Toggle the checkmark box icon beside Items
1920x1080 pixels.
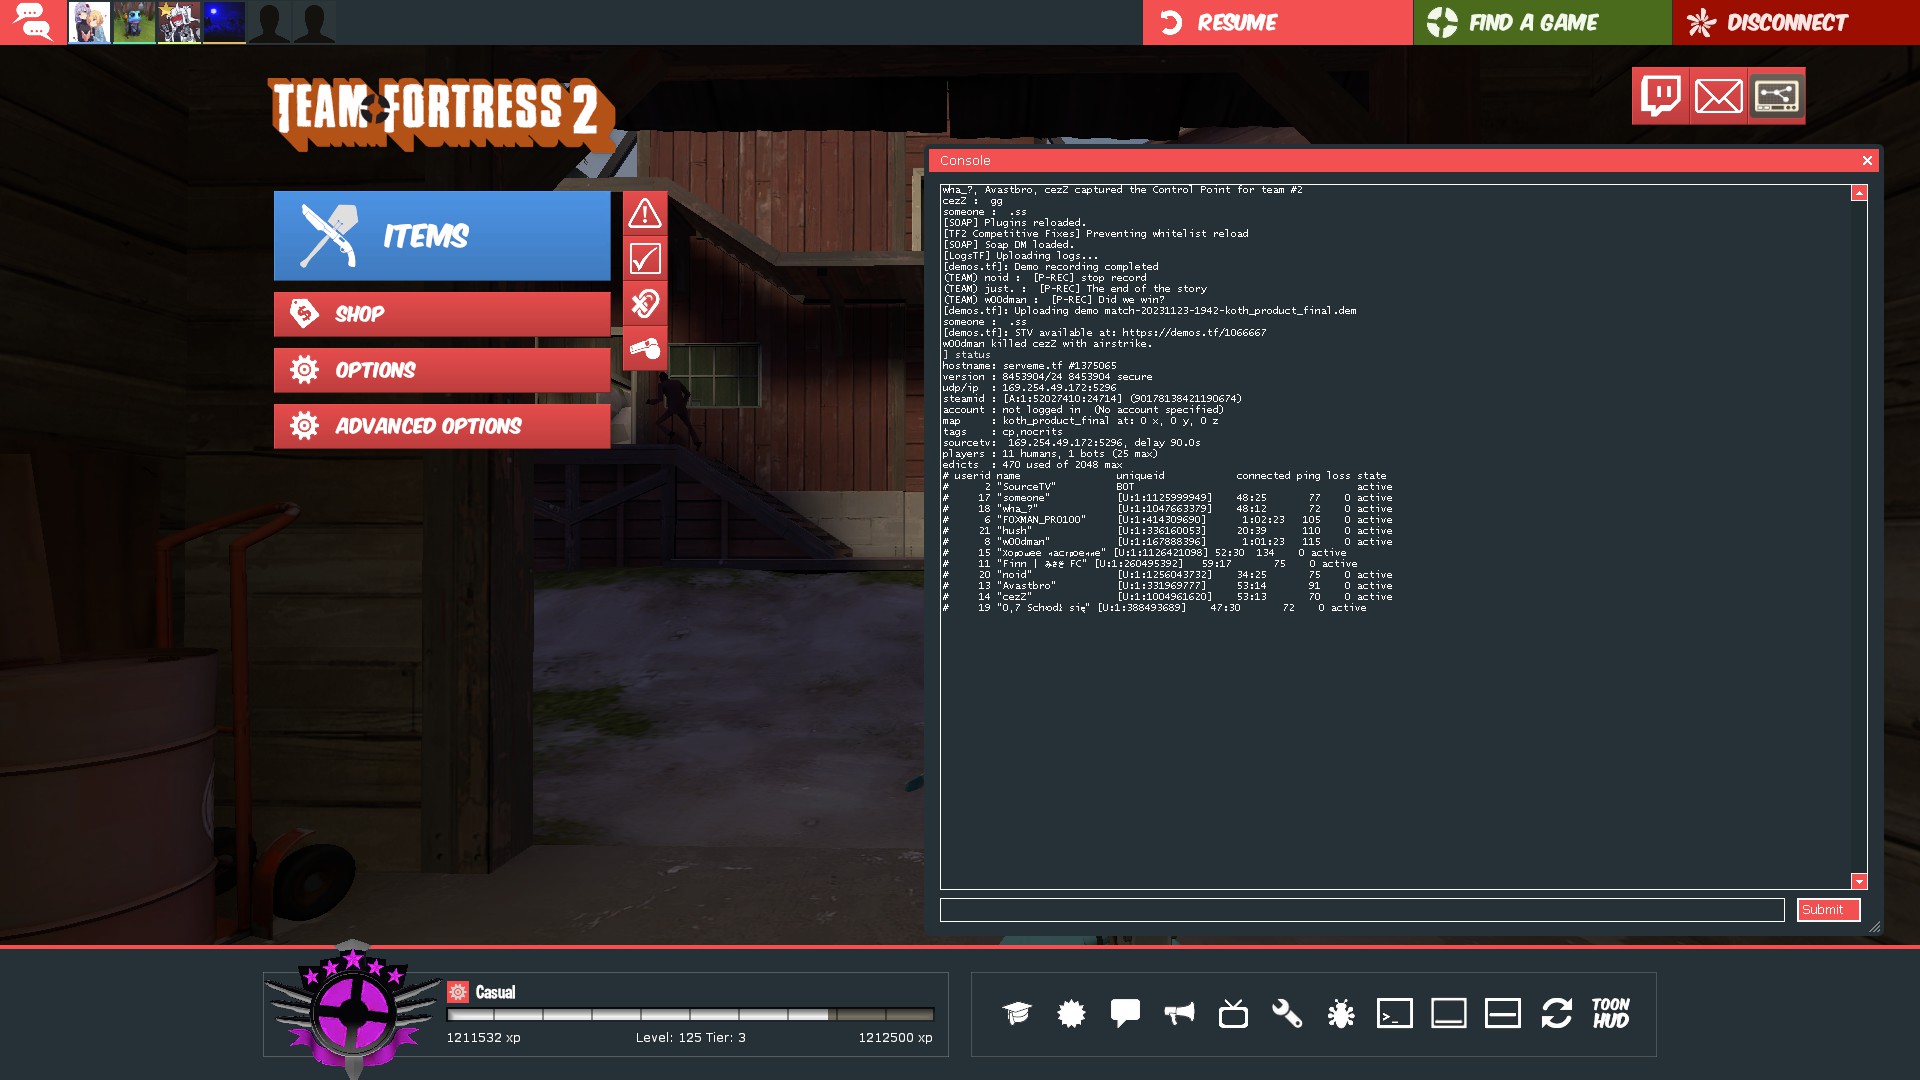point(645,259)
